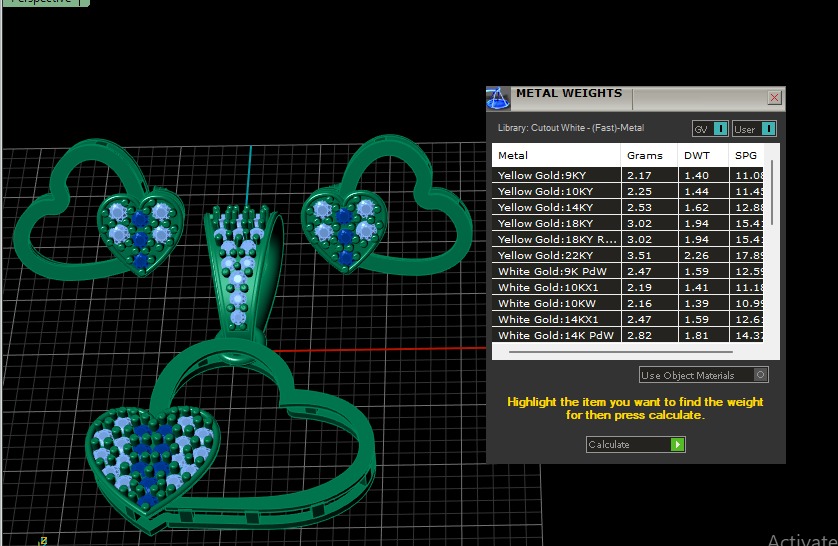Sort by the Grams column header
Screen dimensions: 838x546
[649, 155]
